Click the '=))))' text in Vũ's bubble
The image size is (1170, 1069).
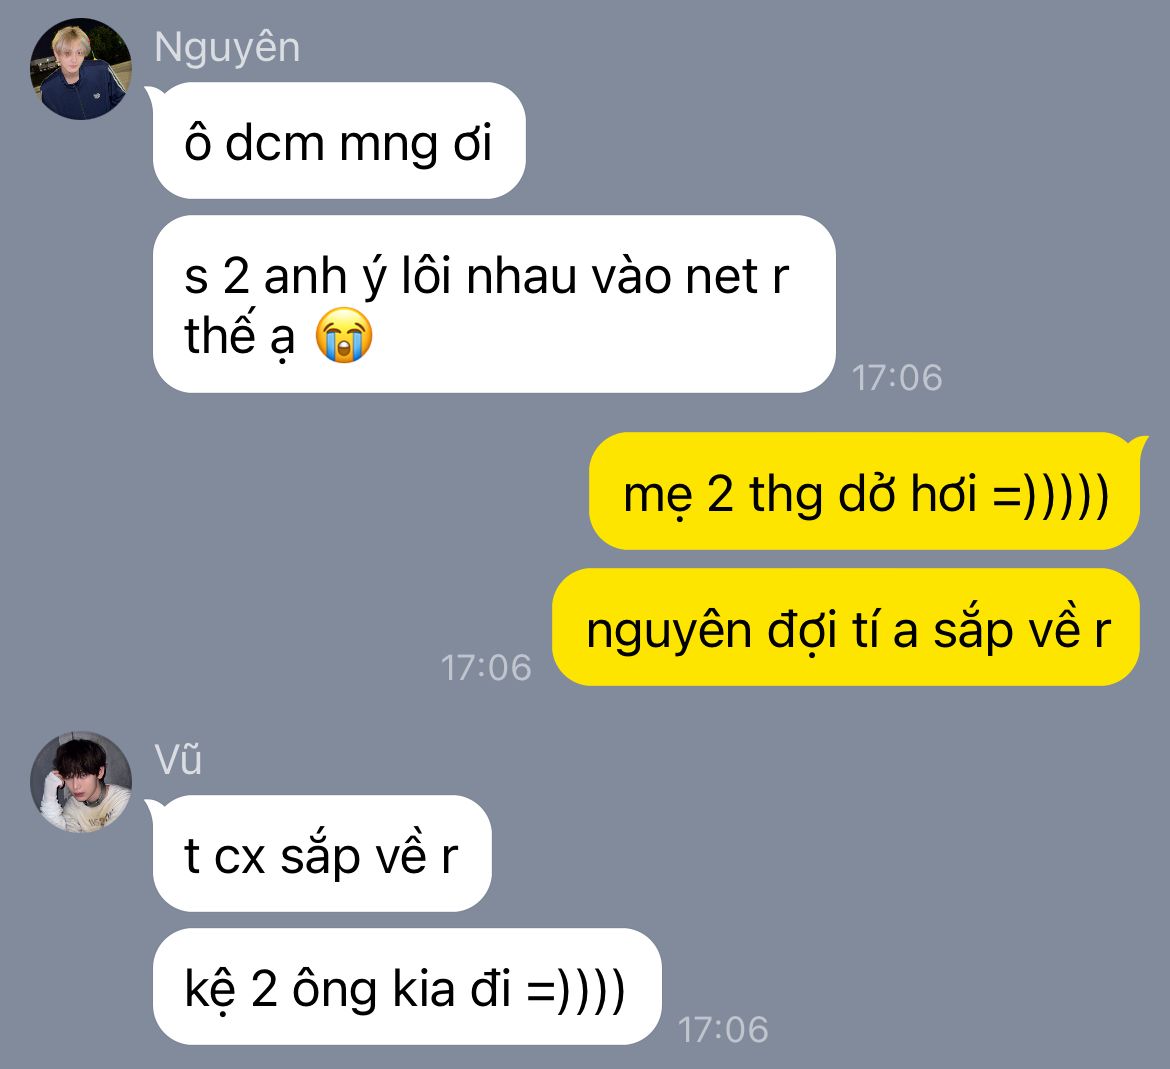pos(576,989)
